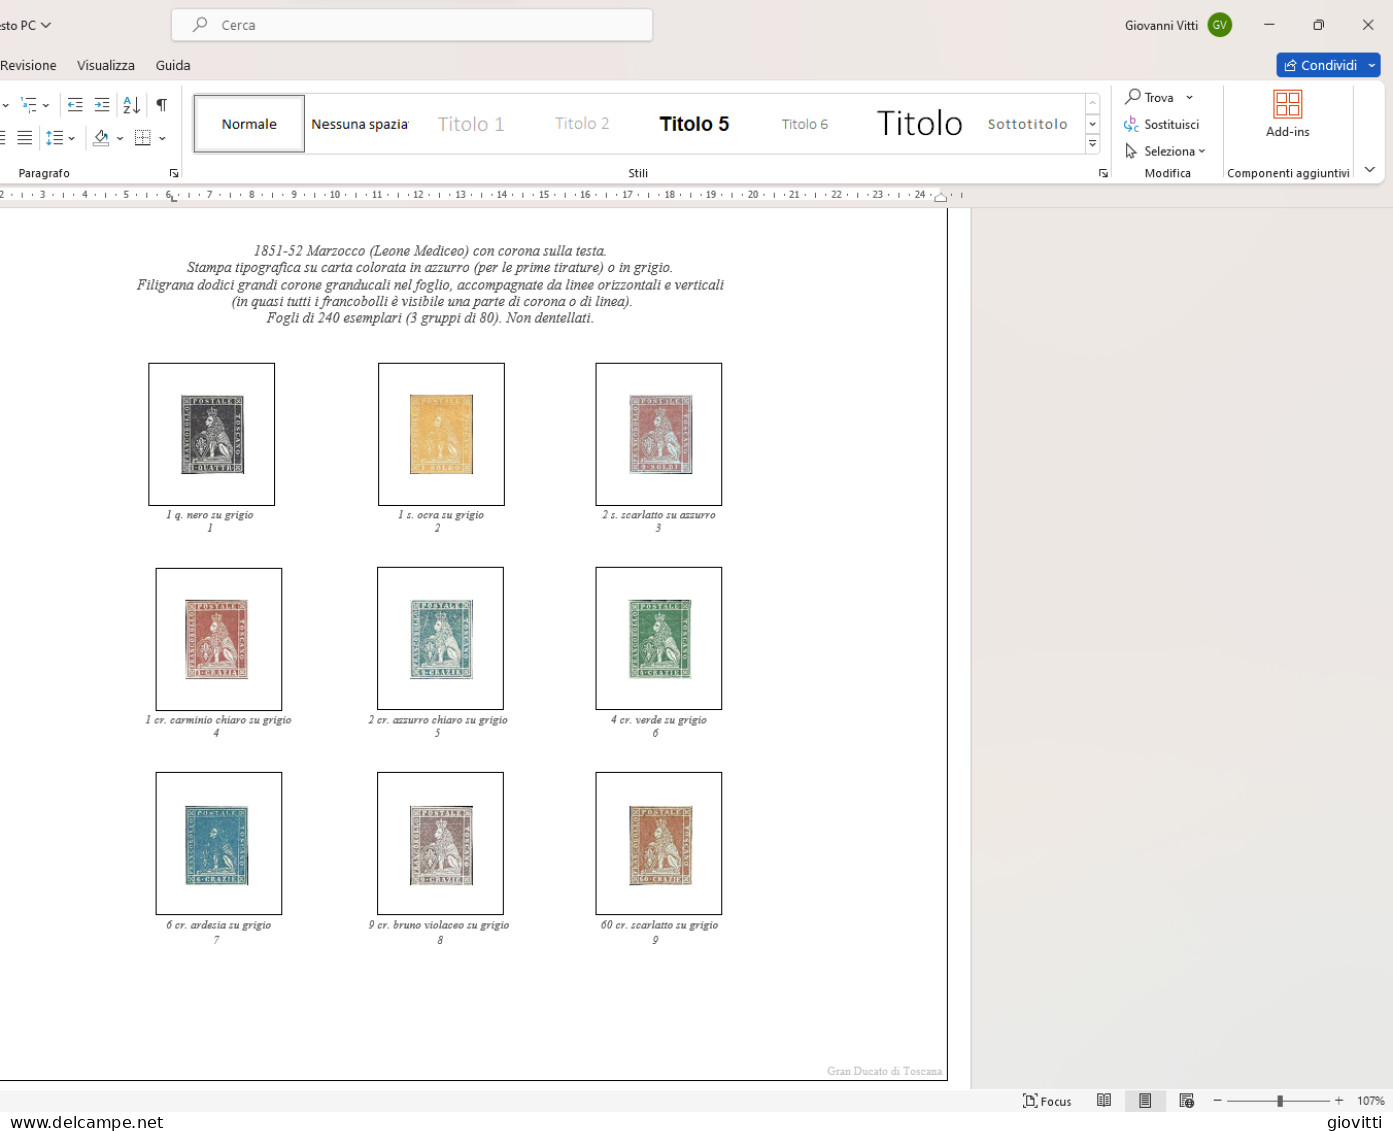Open the Seleziona dropdown

pos(1165,151)
